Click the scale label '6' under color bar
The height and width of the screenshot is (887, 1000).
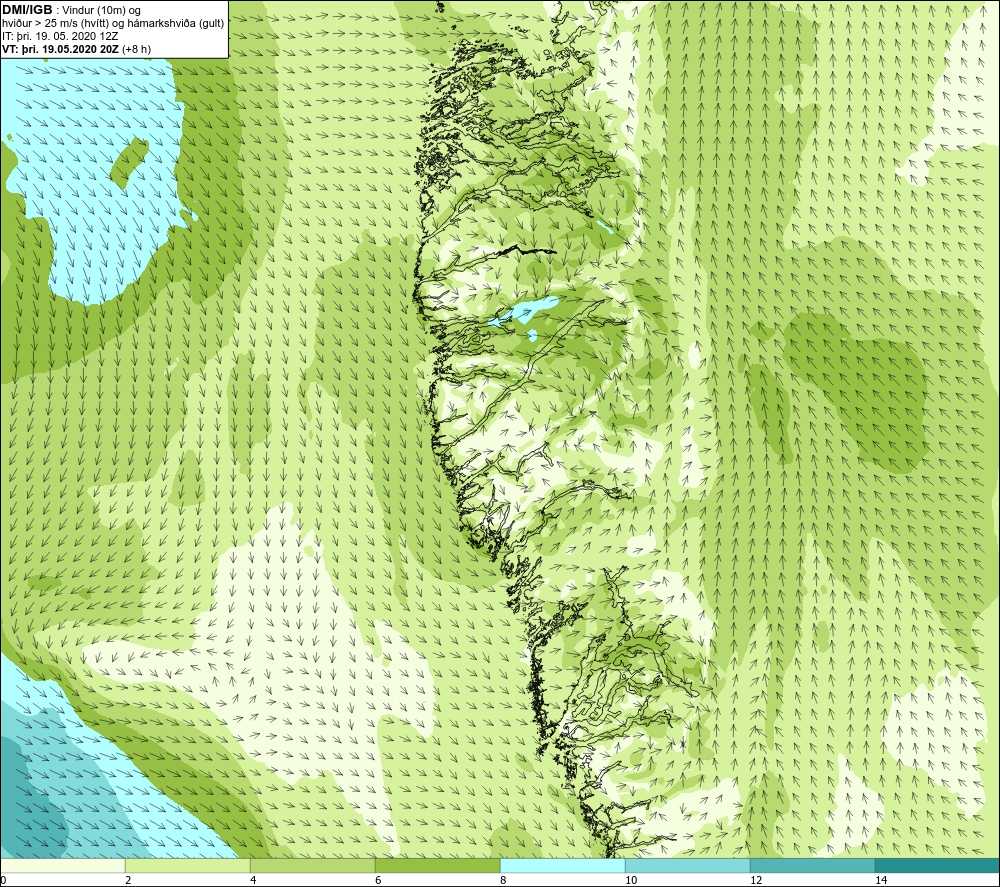click(378, 880)
